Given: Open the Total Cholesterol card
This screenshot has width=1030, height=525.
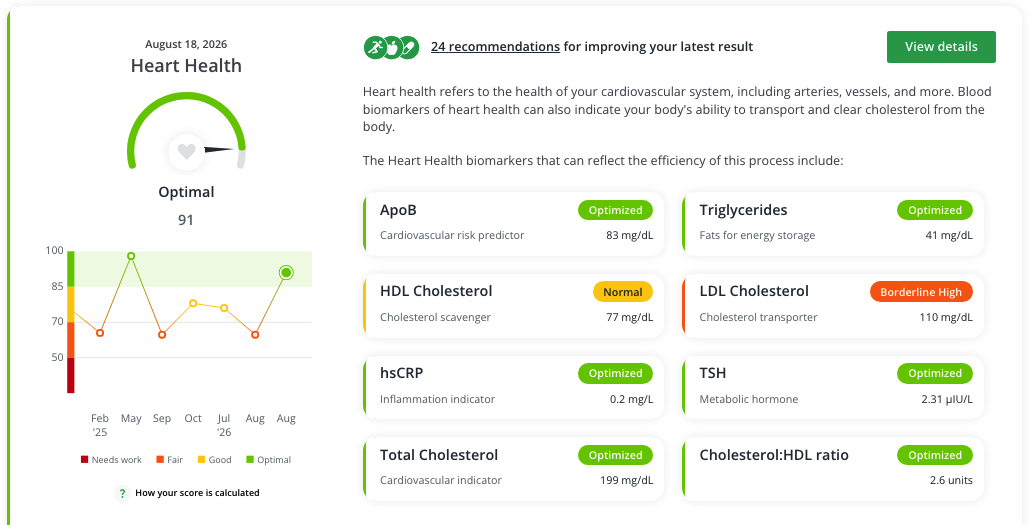Looking at the screenshot, I should coord(513,468).
